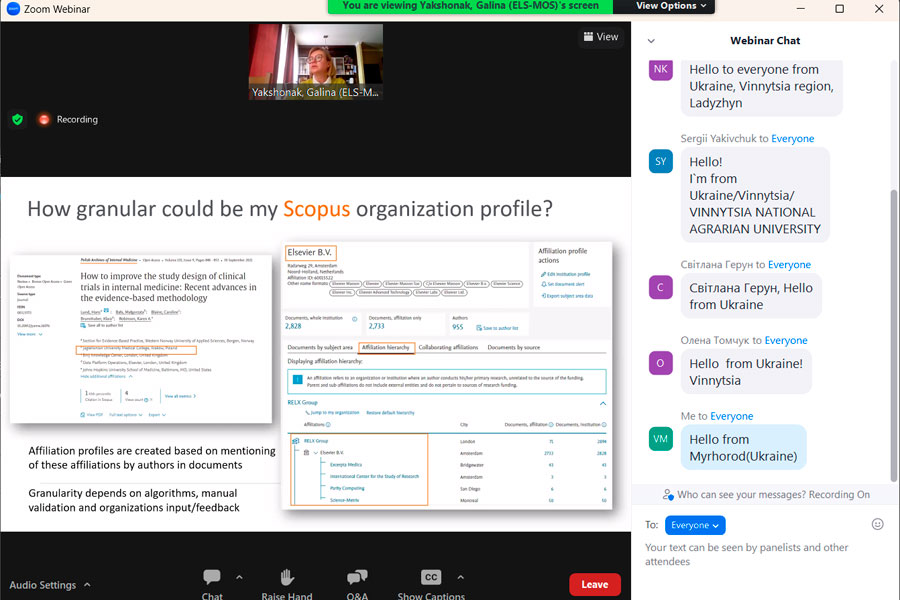This screenshot has width=900, height=600.
Task: Click the purple C avatar of Світлана Герун
Action: pyautogui.click(x=661, y=288)
